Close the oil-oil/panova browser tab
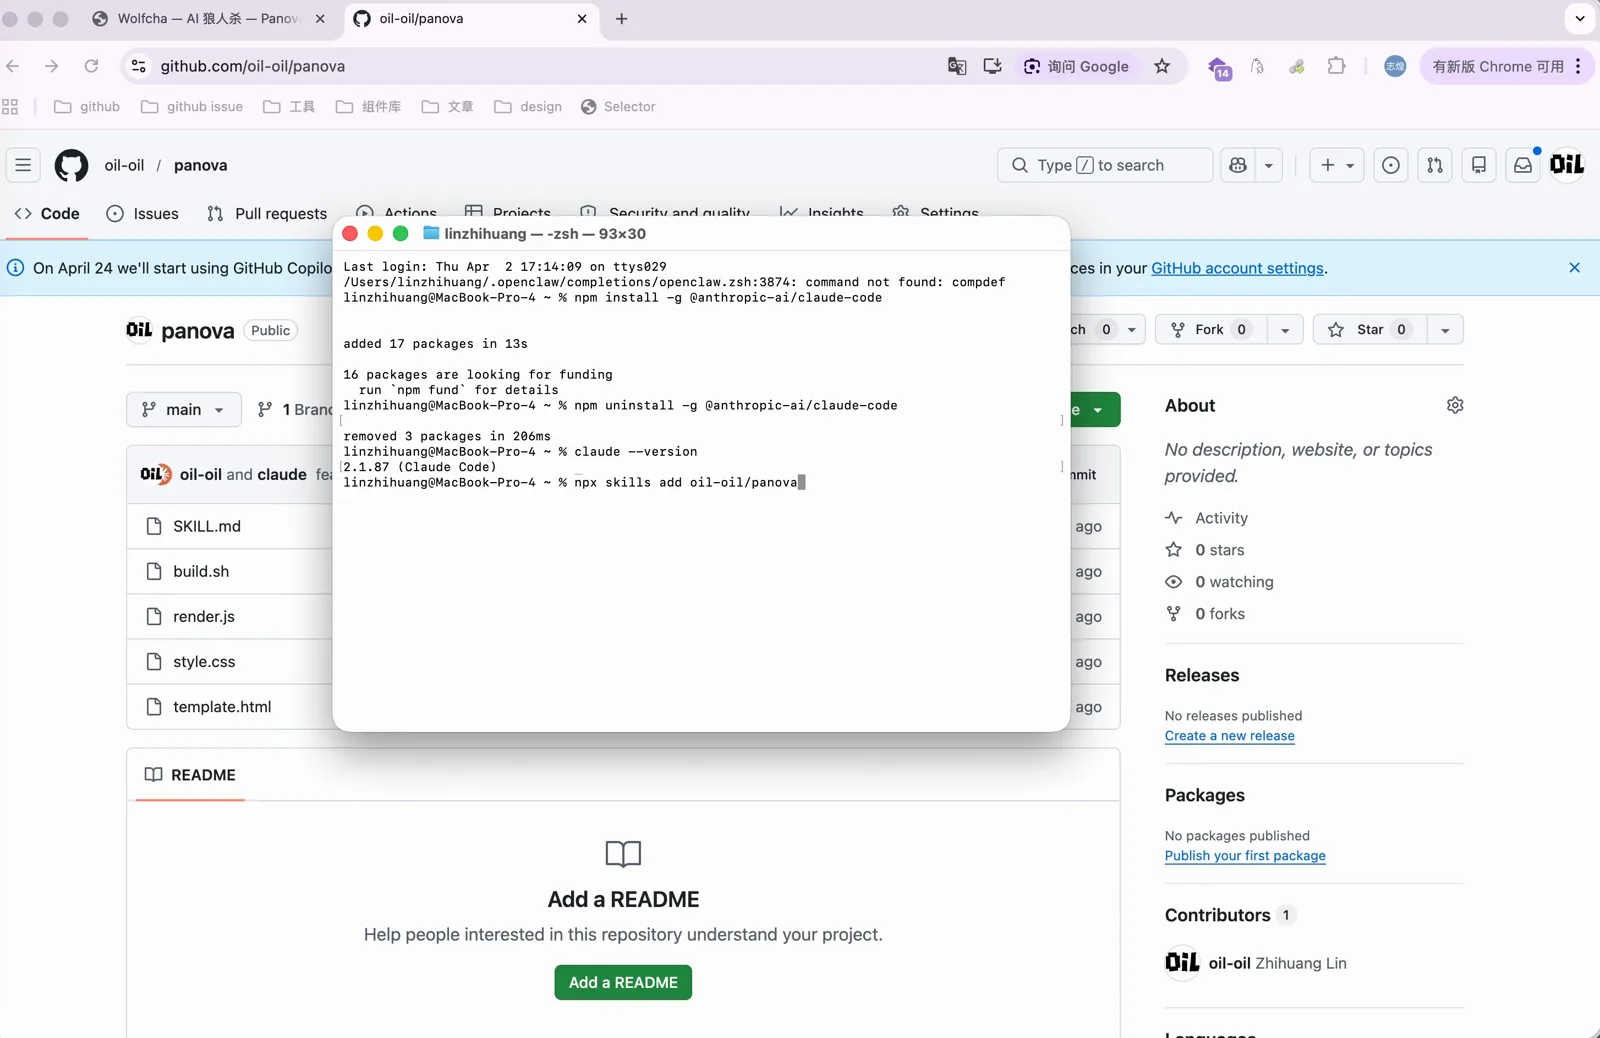The image size is (1600, 1038). click(x=582, y=19)
